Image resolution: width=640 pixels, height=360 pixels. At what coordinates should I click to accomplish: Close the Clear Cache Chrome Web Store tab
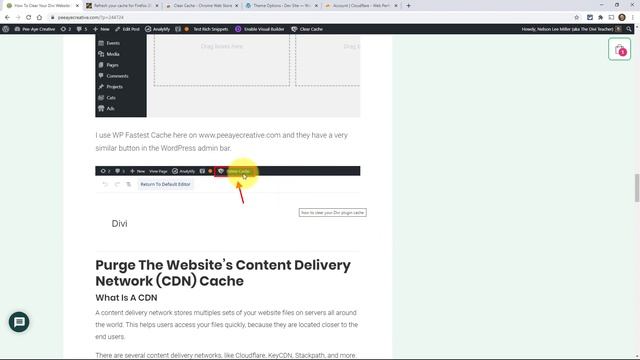pyautogui.click(x=236, y=6)
